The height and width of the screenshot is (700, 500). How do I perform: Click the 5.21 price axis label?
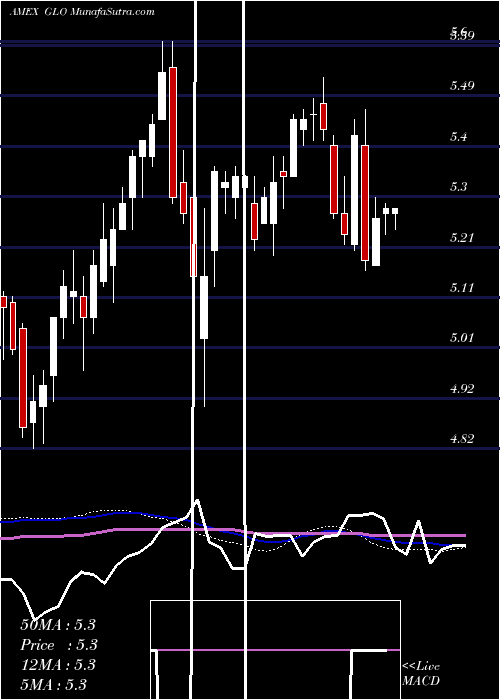[461, 237]
